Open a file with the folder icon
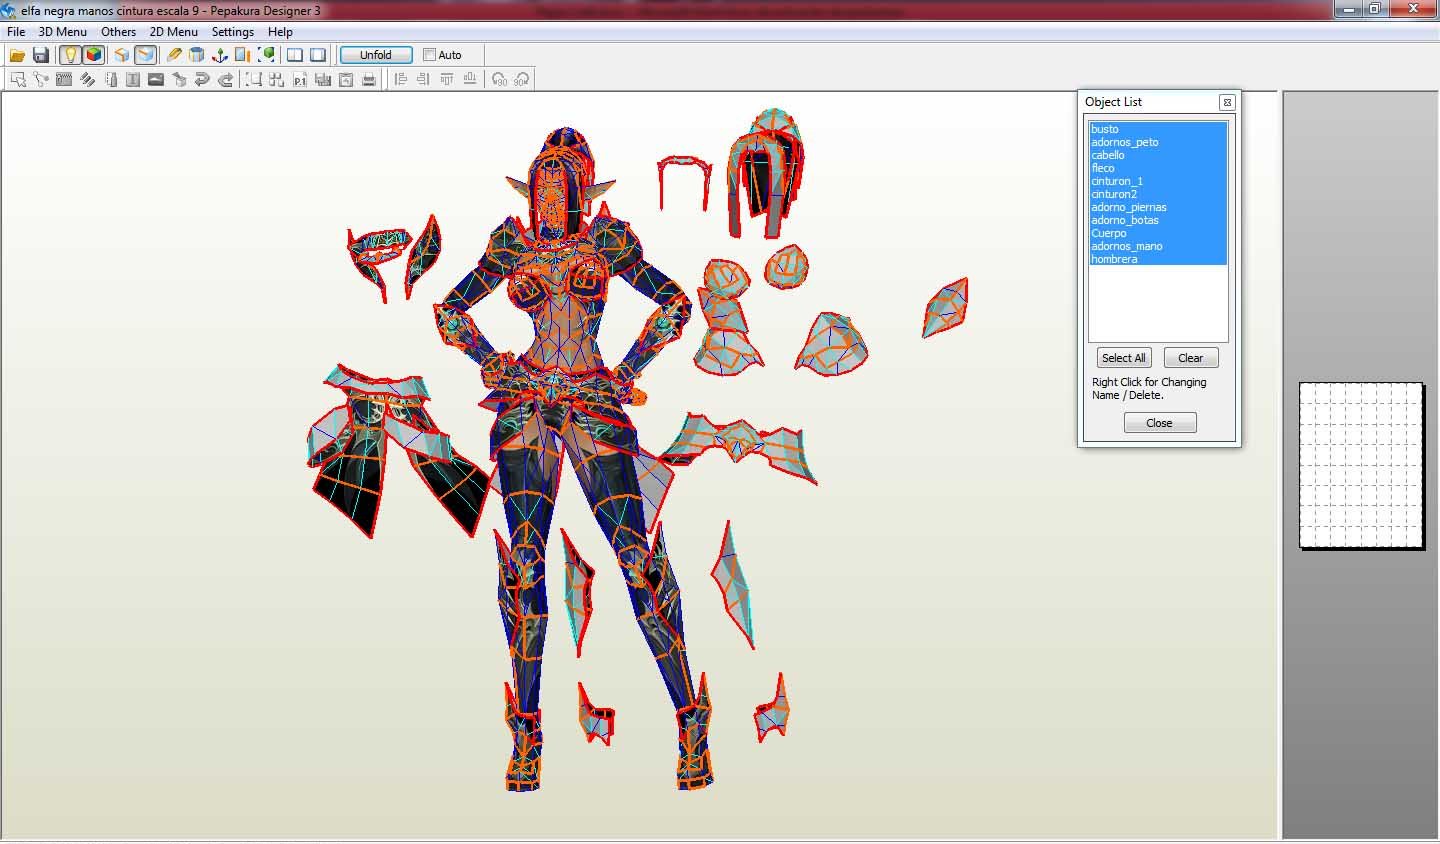 click(x=17, y=55)
